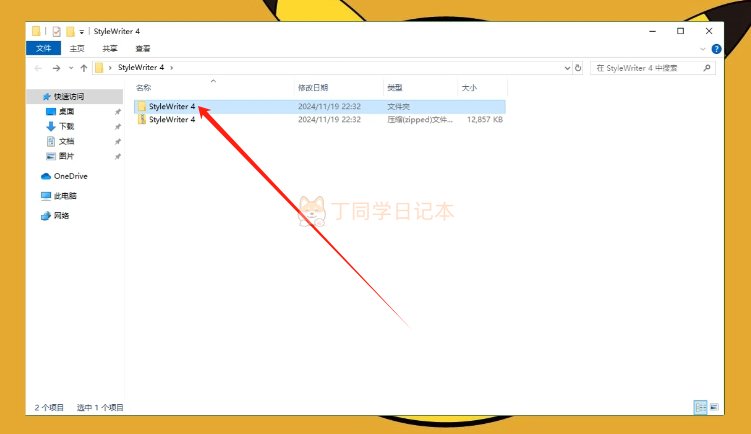Click the StyleWriter 4 breadcrumb segment

(141, 68)
